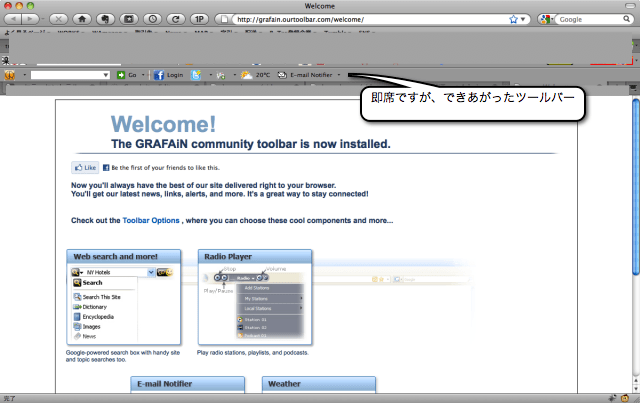Reload the page with the refresh icon
Image resolution: width=640 pixels, height=403 pixels.
(x=176, y=19)
